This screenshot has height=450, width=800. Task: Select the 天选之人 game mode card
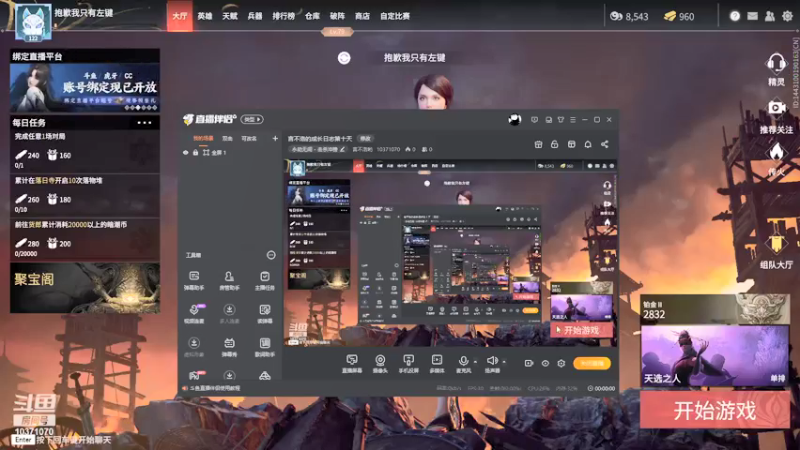715,356
